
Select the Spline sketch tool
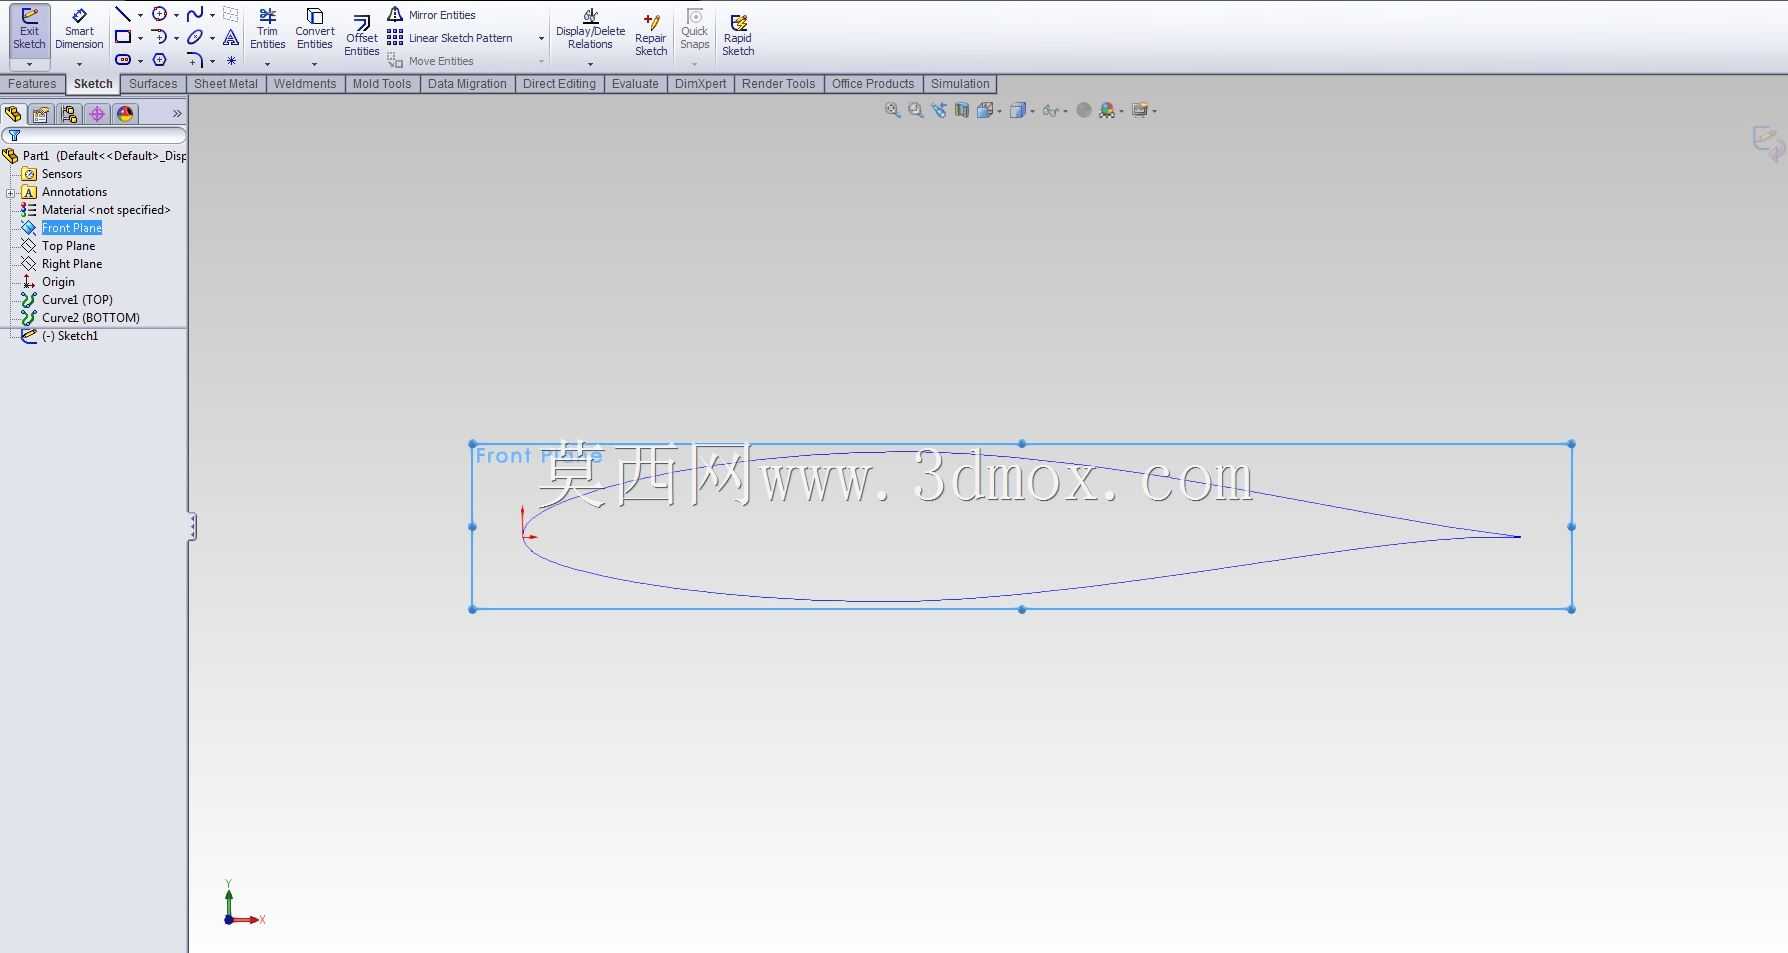(x=195, y=14)
